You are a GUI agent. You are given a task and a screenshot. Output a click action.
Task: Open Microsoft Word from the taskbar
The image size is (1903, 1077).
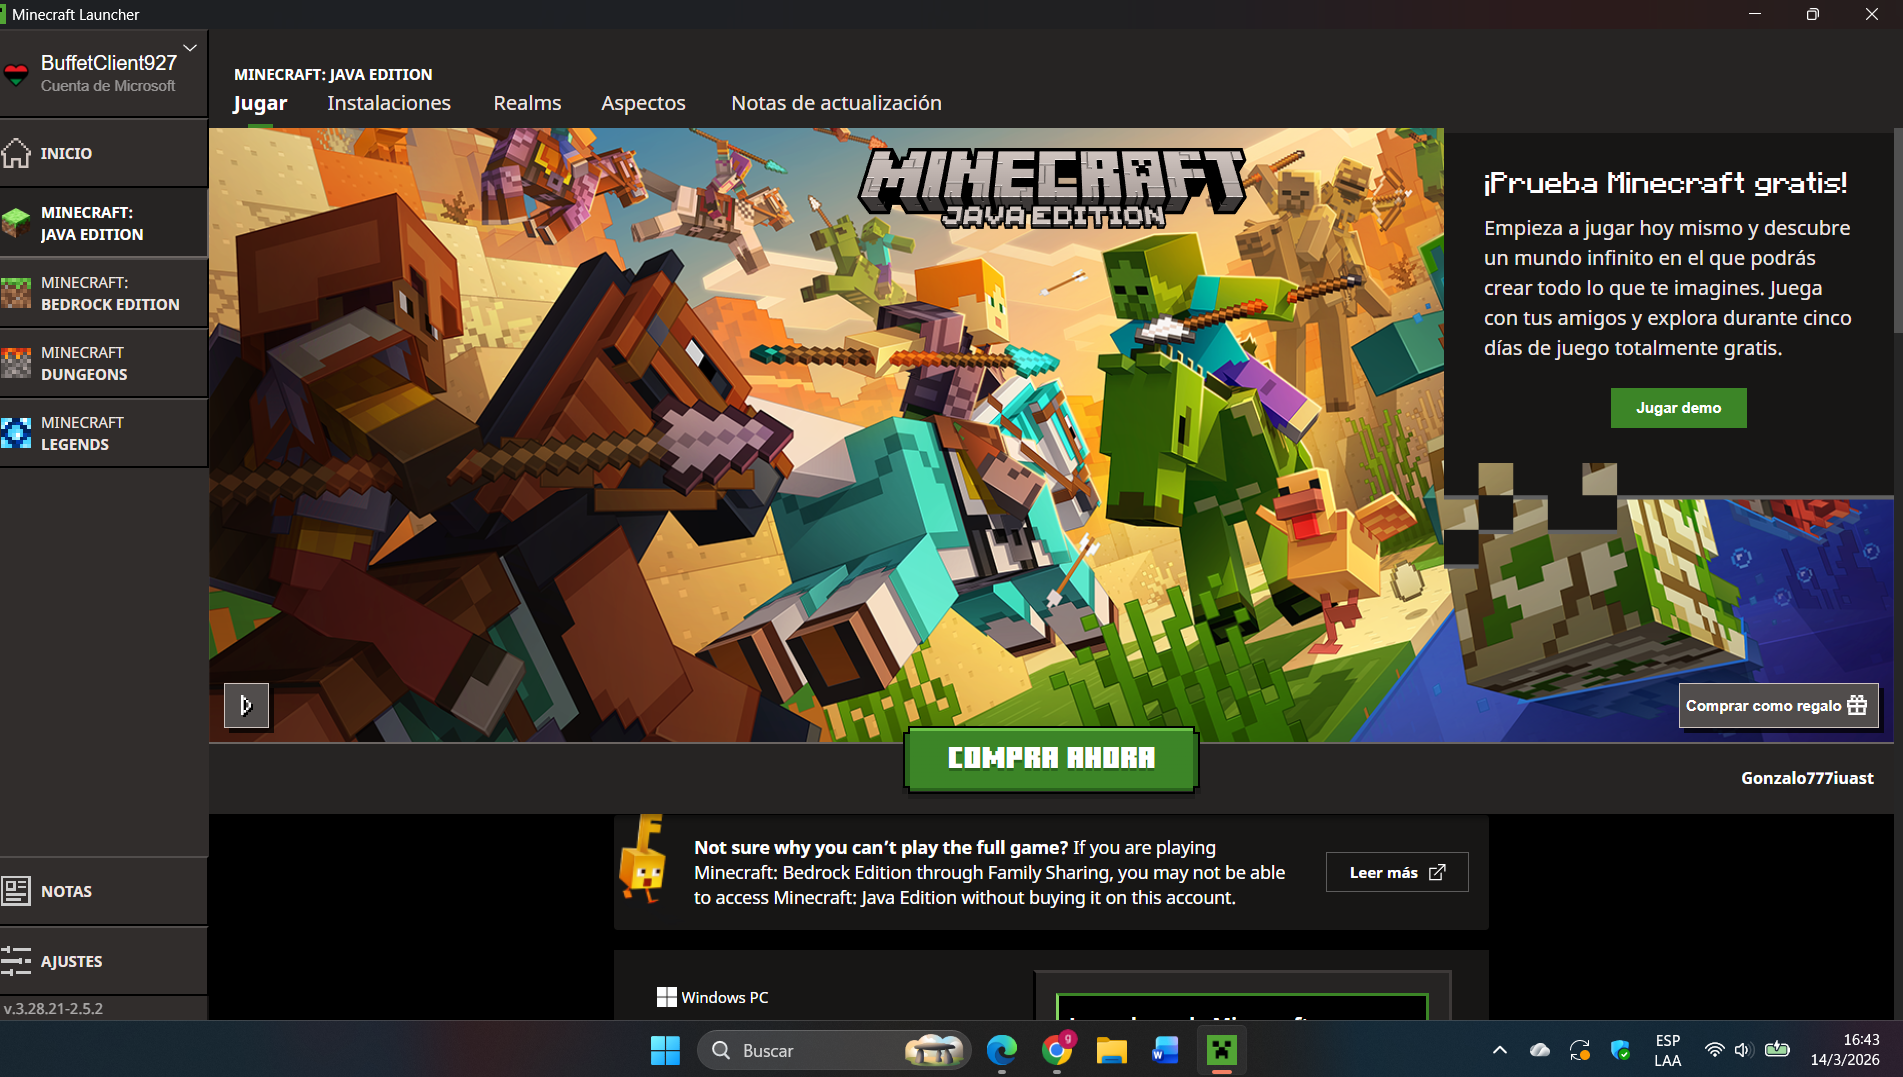(x=1165, y=1050)
